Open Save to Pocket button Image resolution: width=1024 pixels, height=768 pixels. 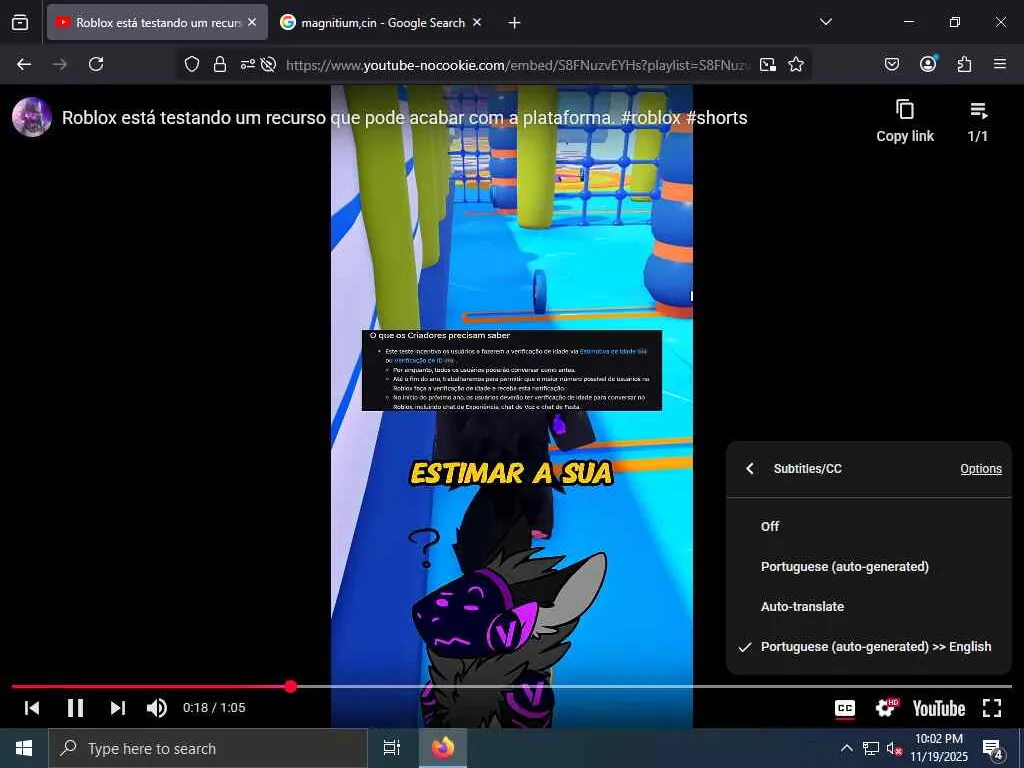891,64
